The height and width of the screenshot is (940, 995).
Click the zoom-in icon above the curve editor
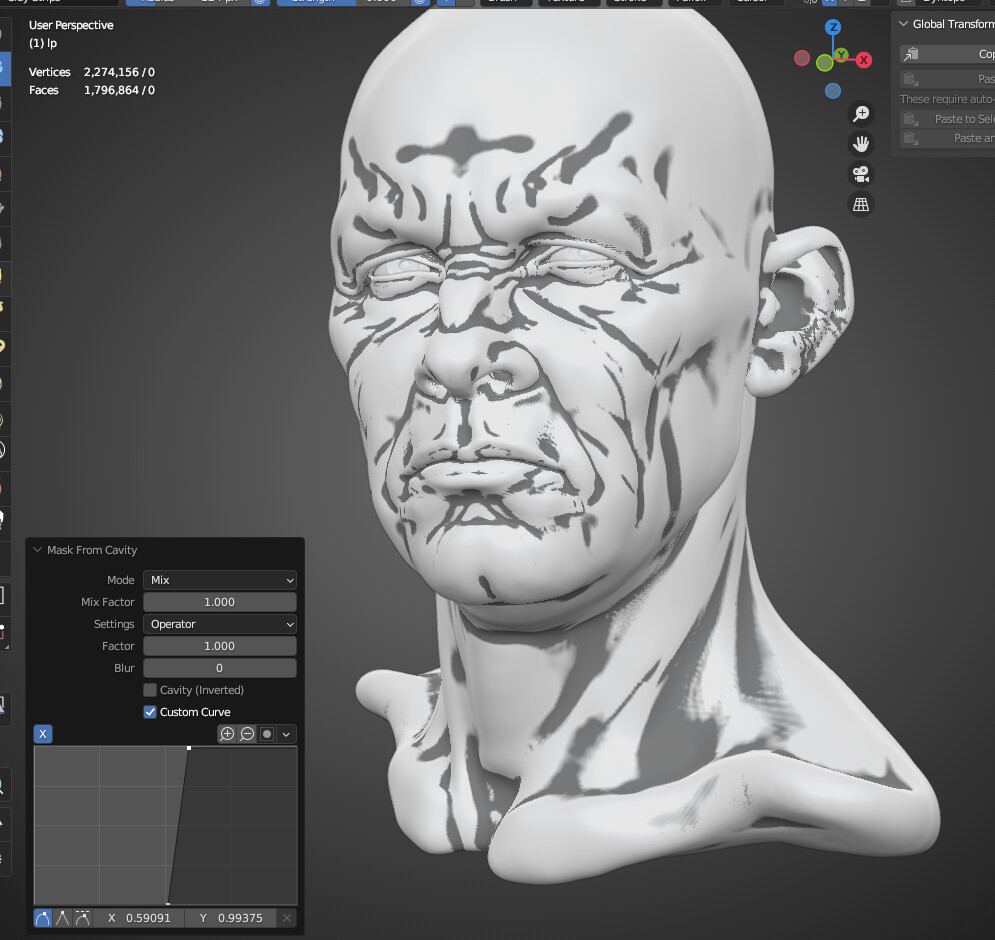pos(227,734)
